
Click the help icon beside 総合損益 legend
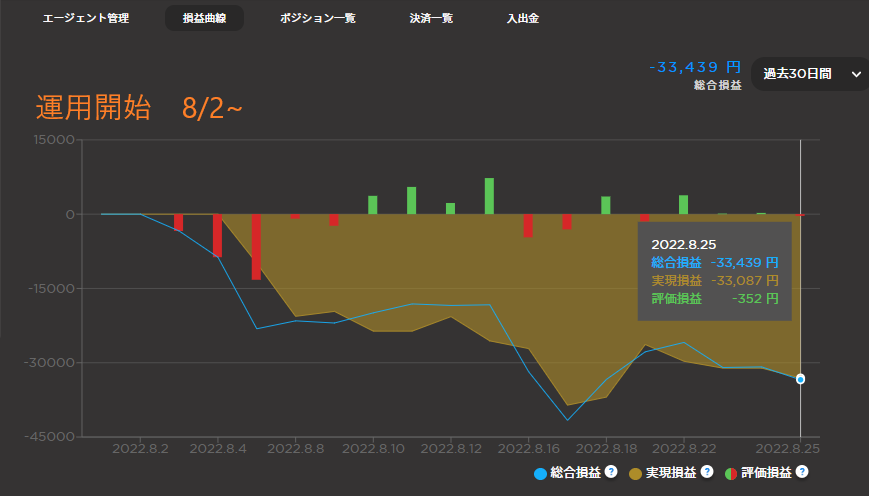(611, 472)
